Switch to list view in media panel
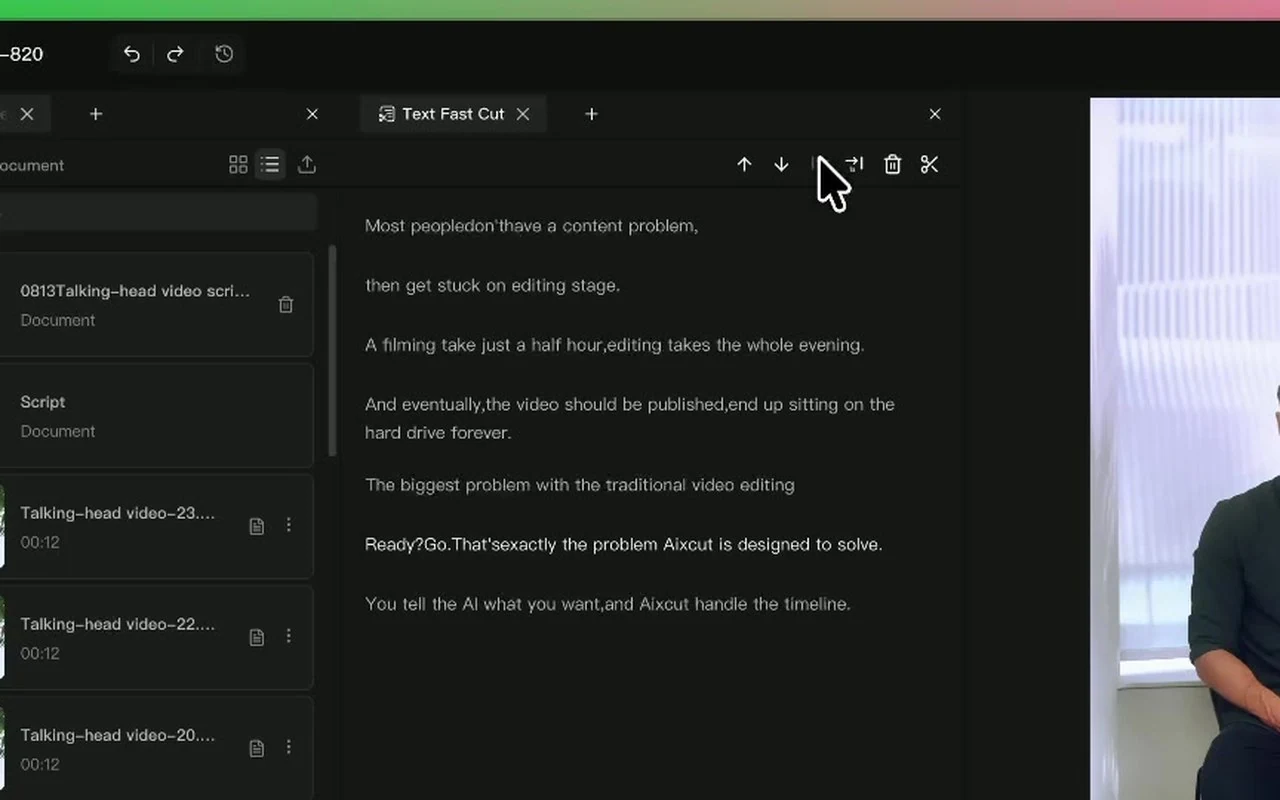 pos(270,165)
